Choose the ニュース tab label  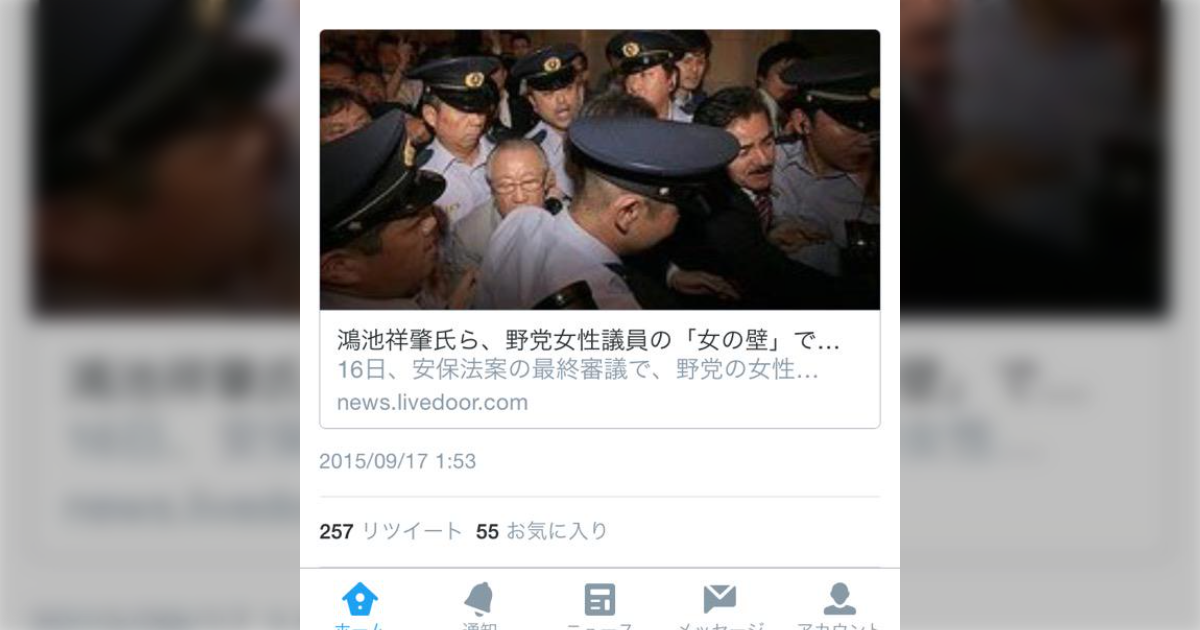pos(600,625)
